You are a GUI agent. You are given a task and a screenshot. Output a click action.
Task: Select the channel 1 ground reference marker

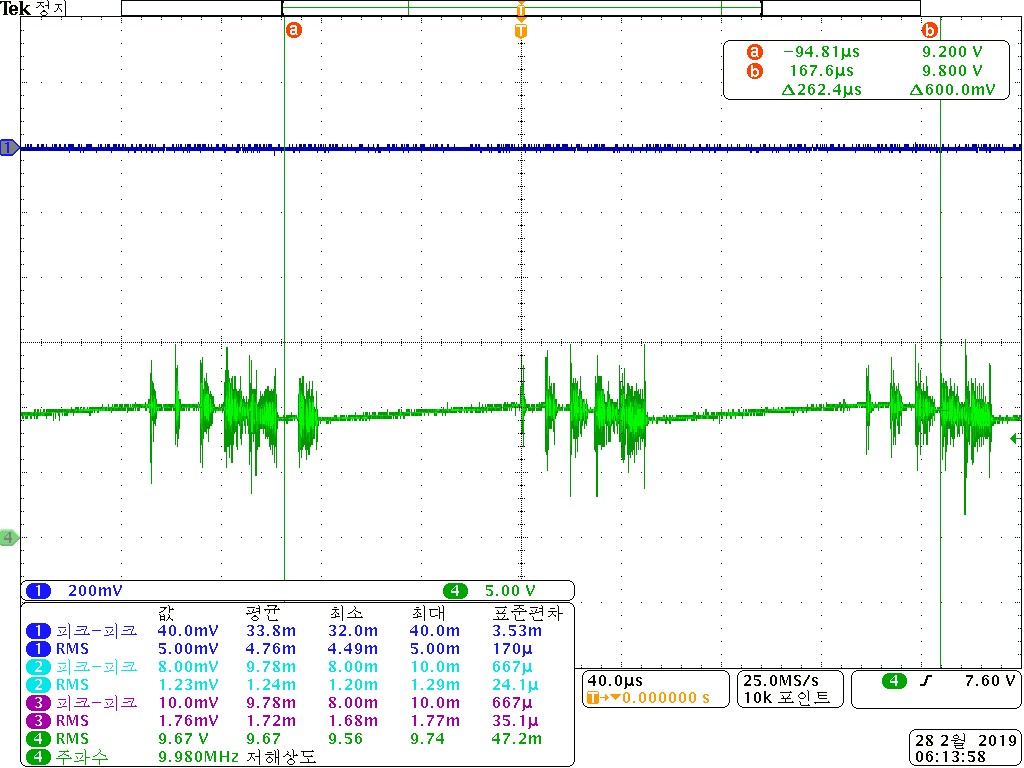(x=9, y=148)
